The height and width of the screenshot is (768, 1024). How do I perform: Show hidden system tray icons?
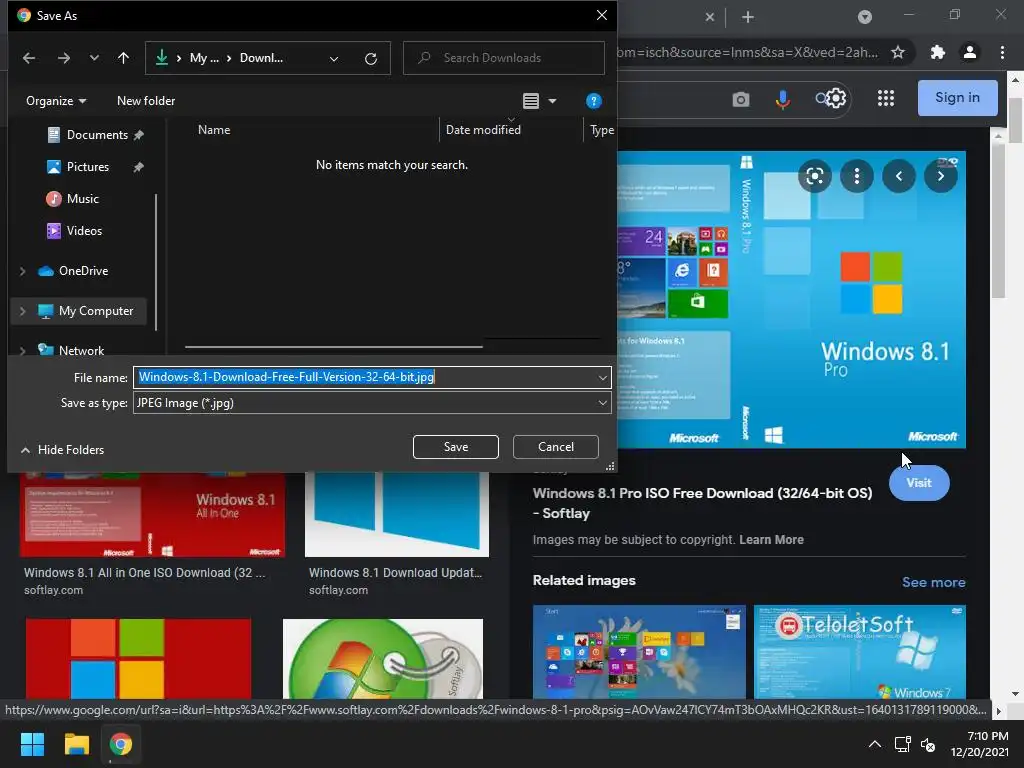click(874, 744)
